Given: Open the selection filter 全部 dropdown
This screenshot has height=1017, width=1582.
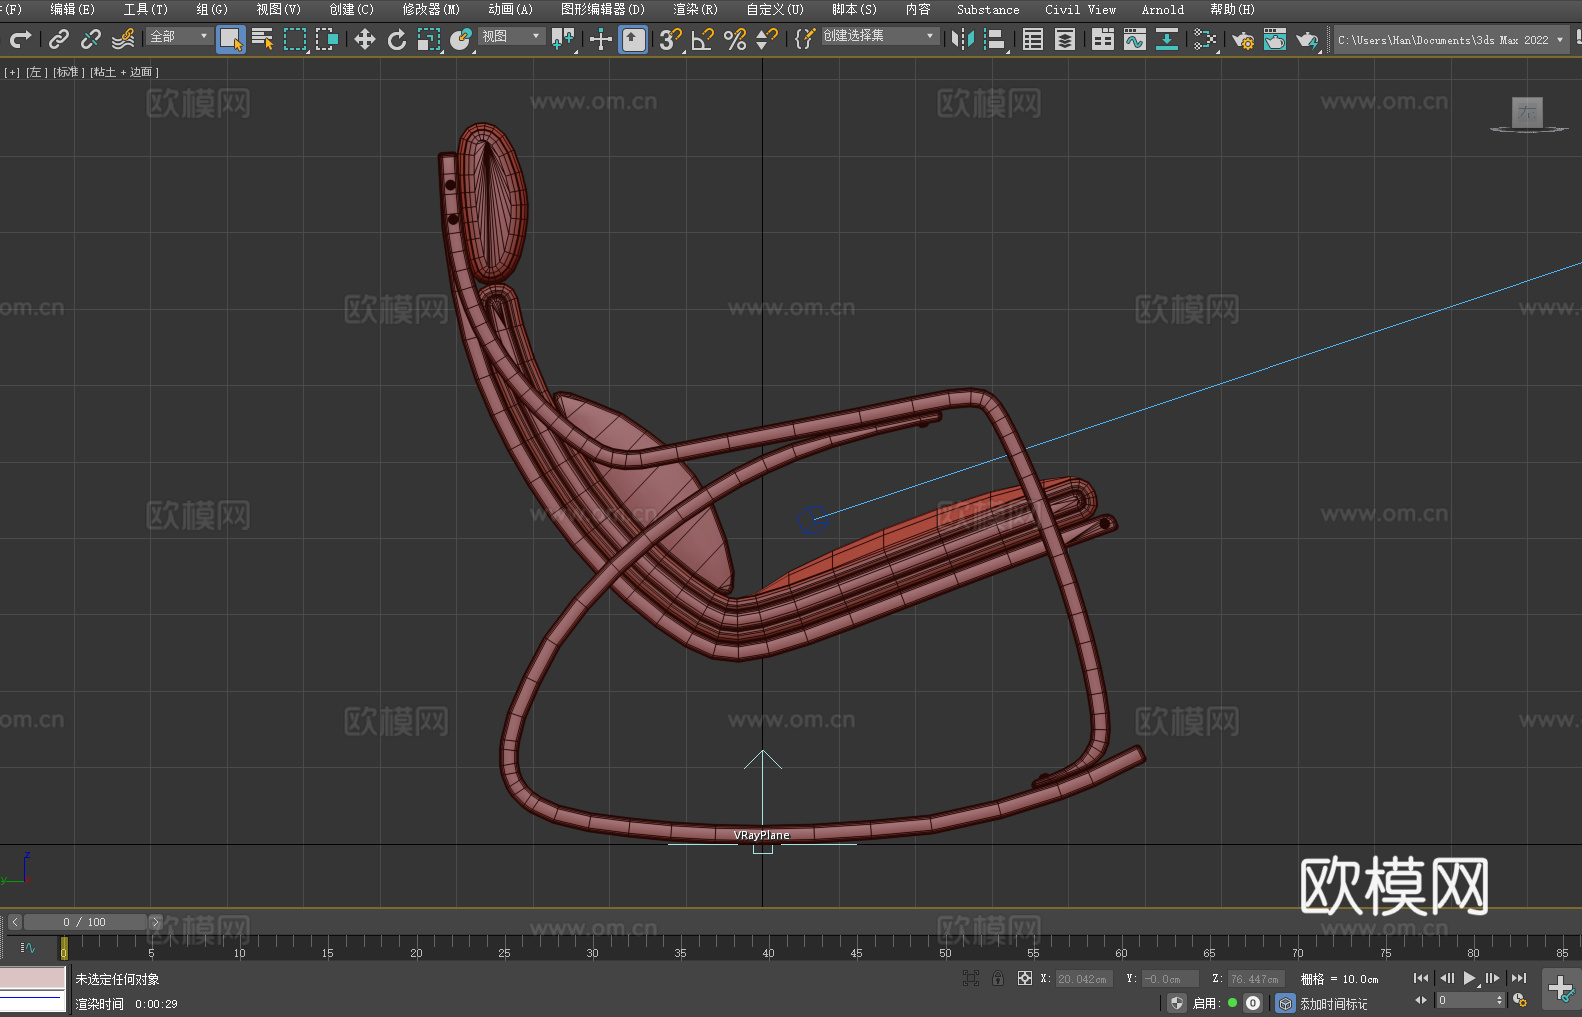Looking at the screenshot, I should [x=179, y=36].
